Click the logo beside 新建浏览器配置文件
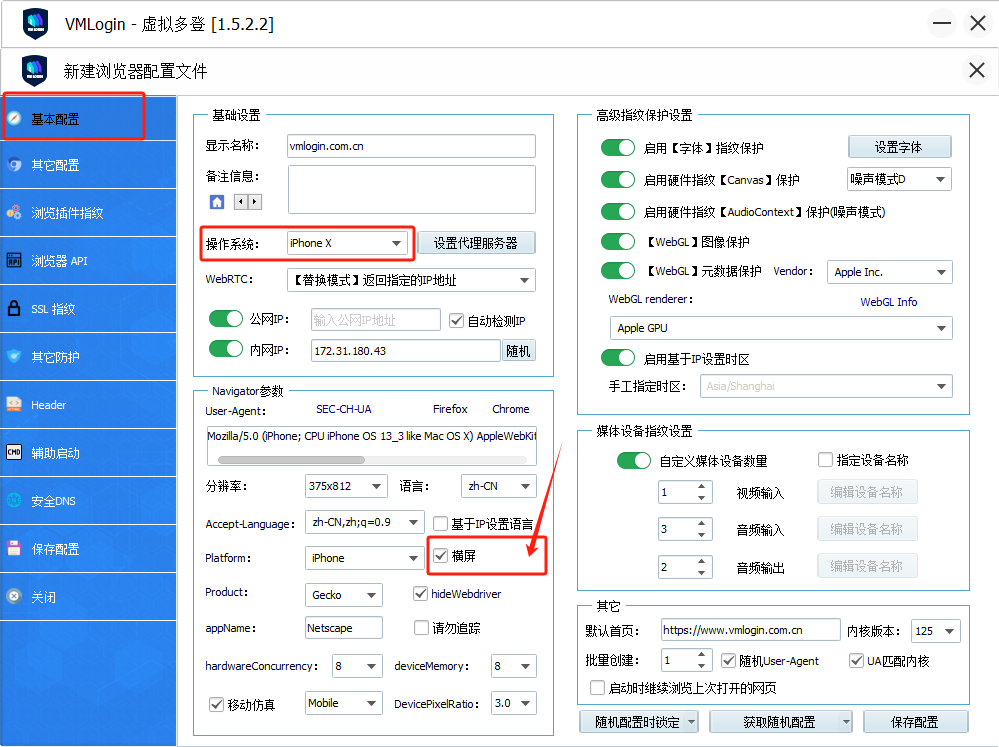The height and width of the screenshot is (747, 999). tap(34, 71)
